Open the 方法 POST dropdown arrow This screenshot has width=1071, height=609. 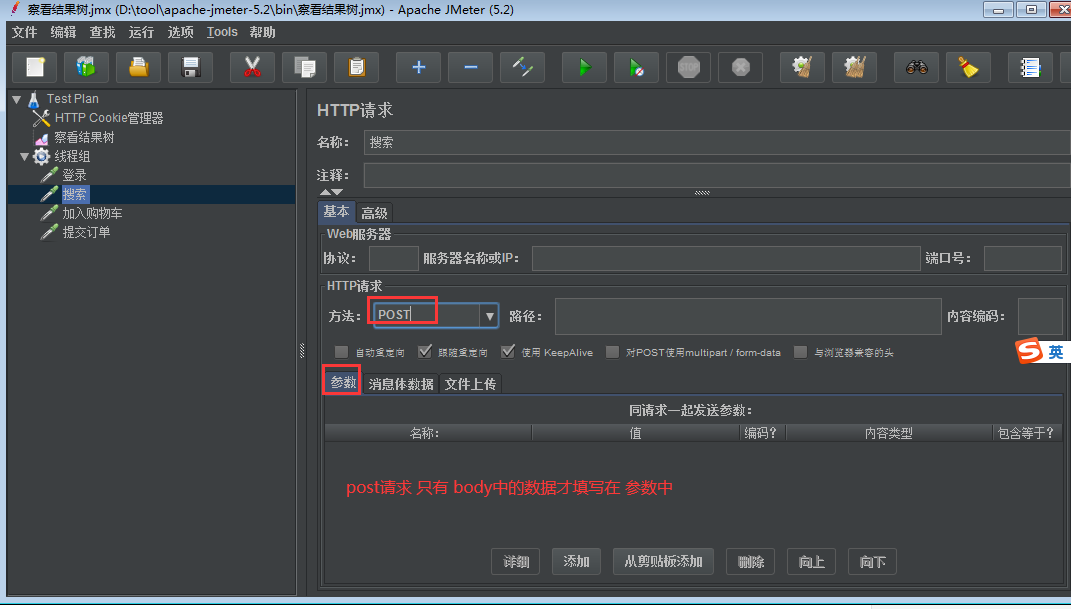coord(489,316)
